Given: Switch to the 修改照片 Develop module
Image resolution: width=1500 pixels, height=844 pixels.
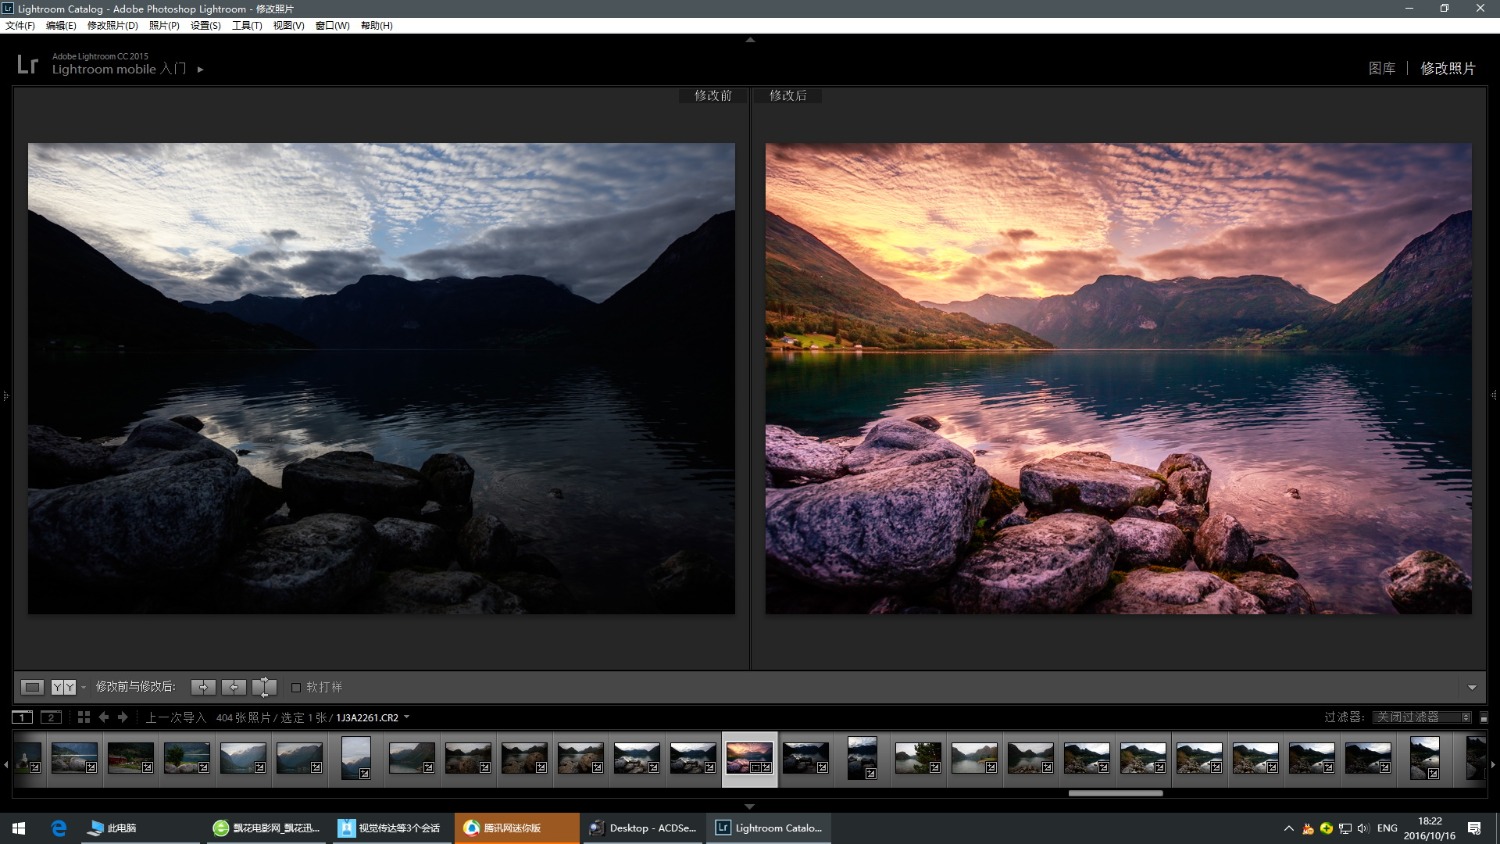Looking at the screenshot, I should tap(1448, 68).
